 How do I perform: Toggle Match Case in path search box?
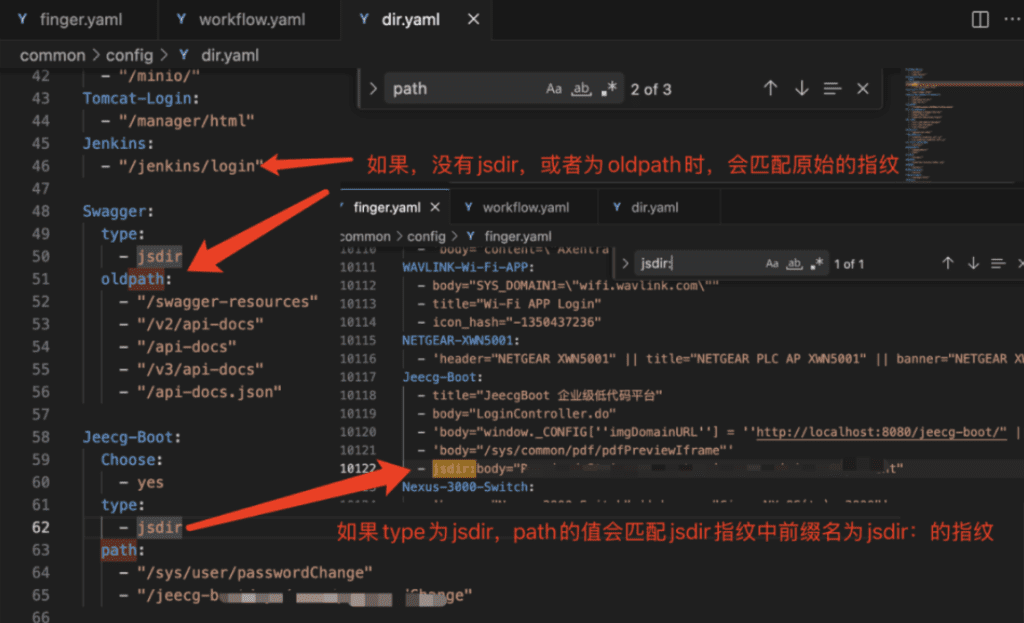554,89
